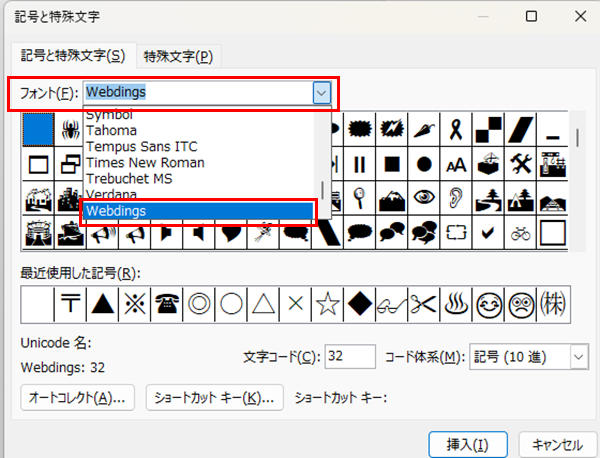
Task: Choose the scissors in recently used symbols
Action: (x=424, y=304)
